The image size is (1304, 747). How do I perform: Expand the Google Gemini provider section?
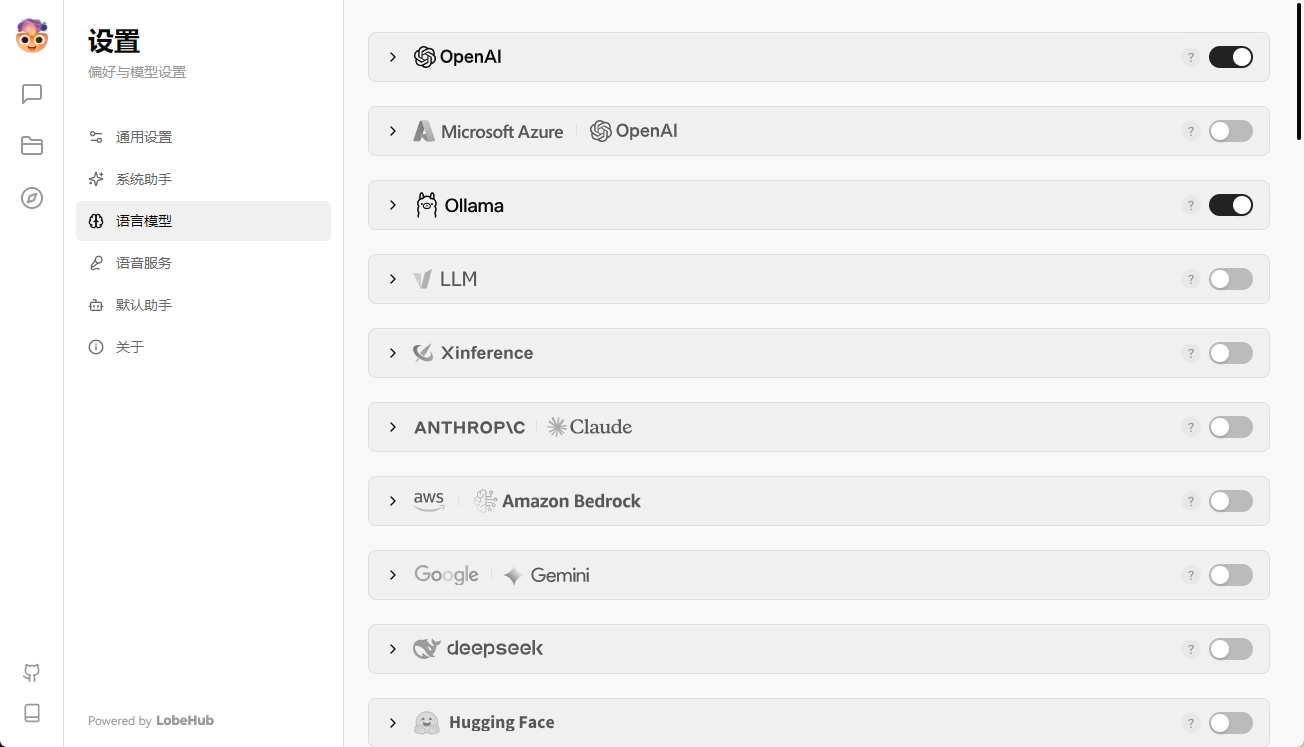[x=393, y=575]
